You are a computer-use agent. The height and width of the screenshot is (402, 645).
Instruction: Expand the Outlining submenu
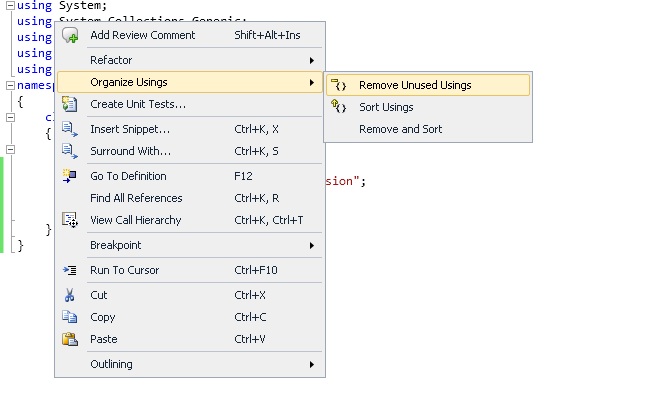click(x=190, y=364)
